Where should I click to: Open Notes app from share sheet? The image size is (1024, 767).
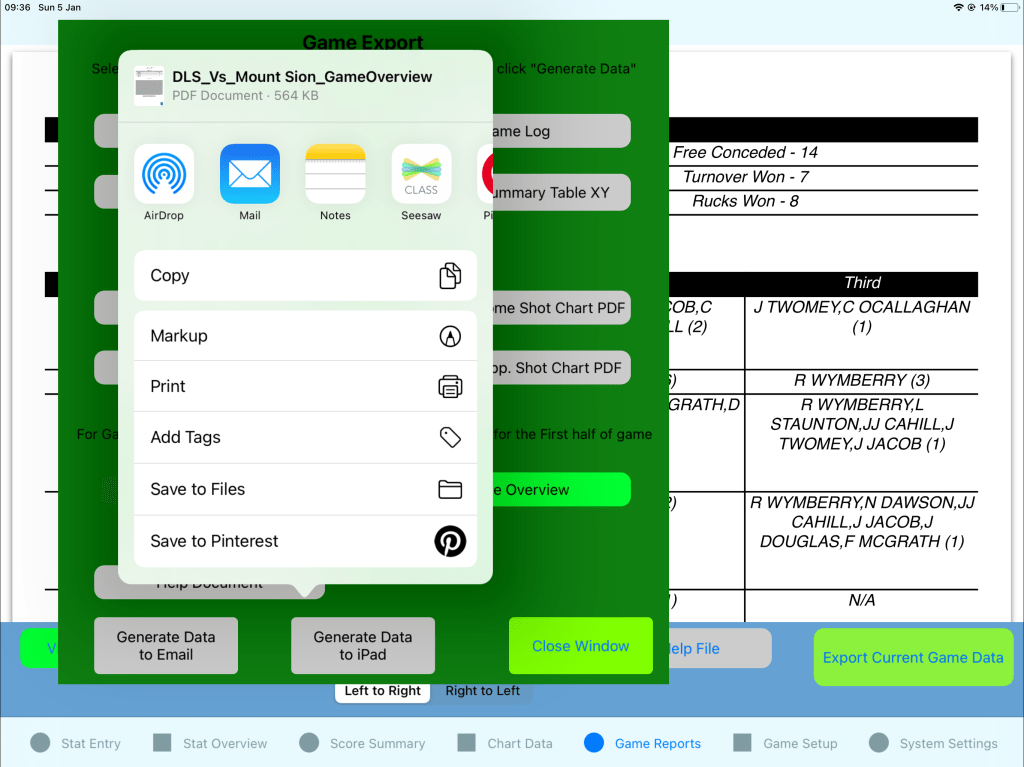(x=335, y=175)
